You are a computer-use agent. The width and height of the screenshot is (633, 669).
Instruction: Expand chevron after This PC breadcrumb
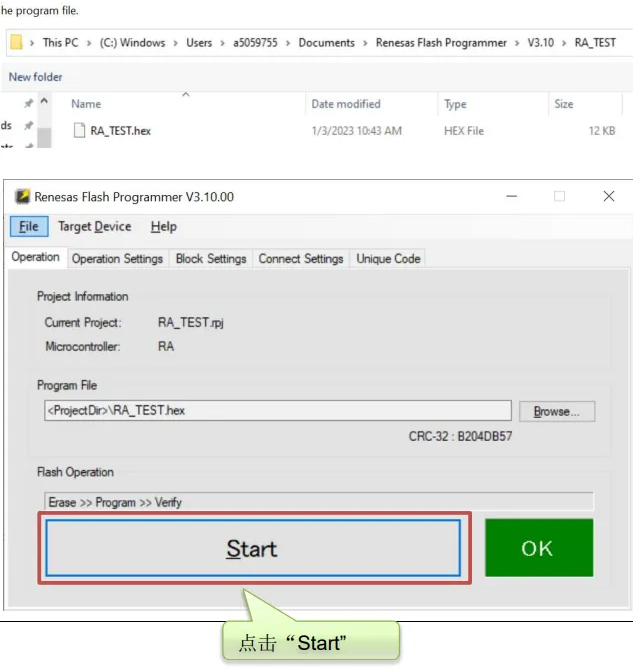click(x=89, y=43)
